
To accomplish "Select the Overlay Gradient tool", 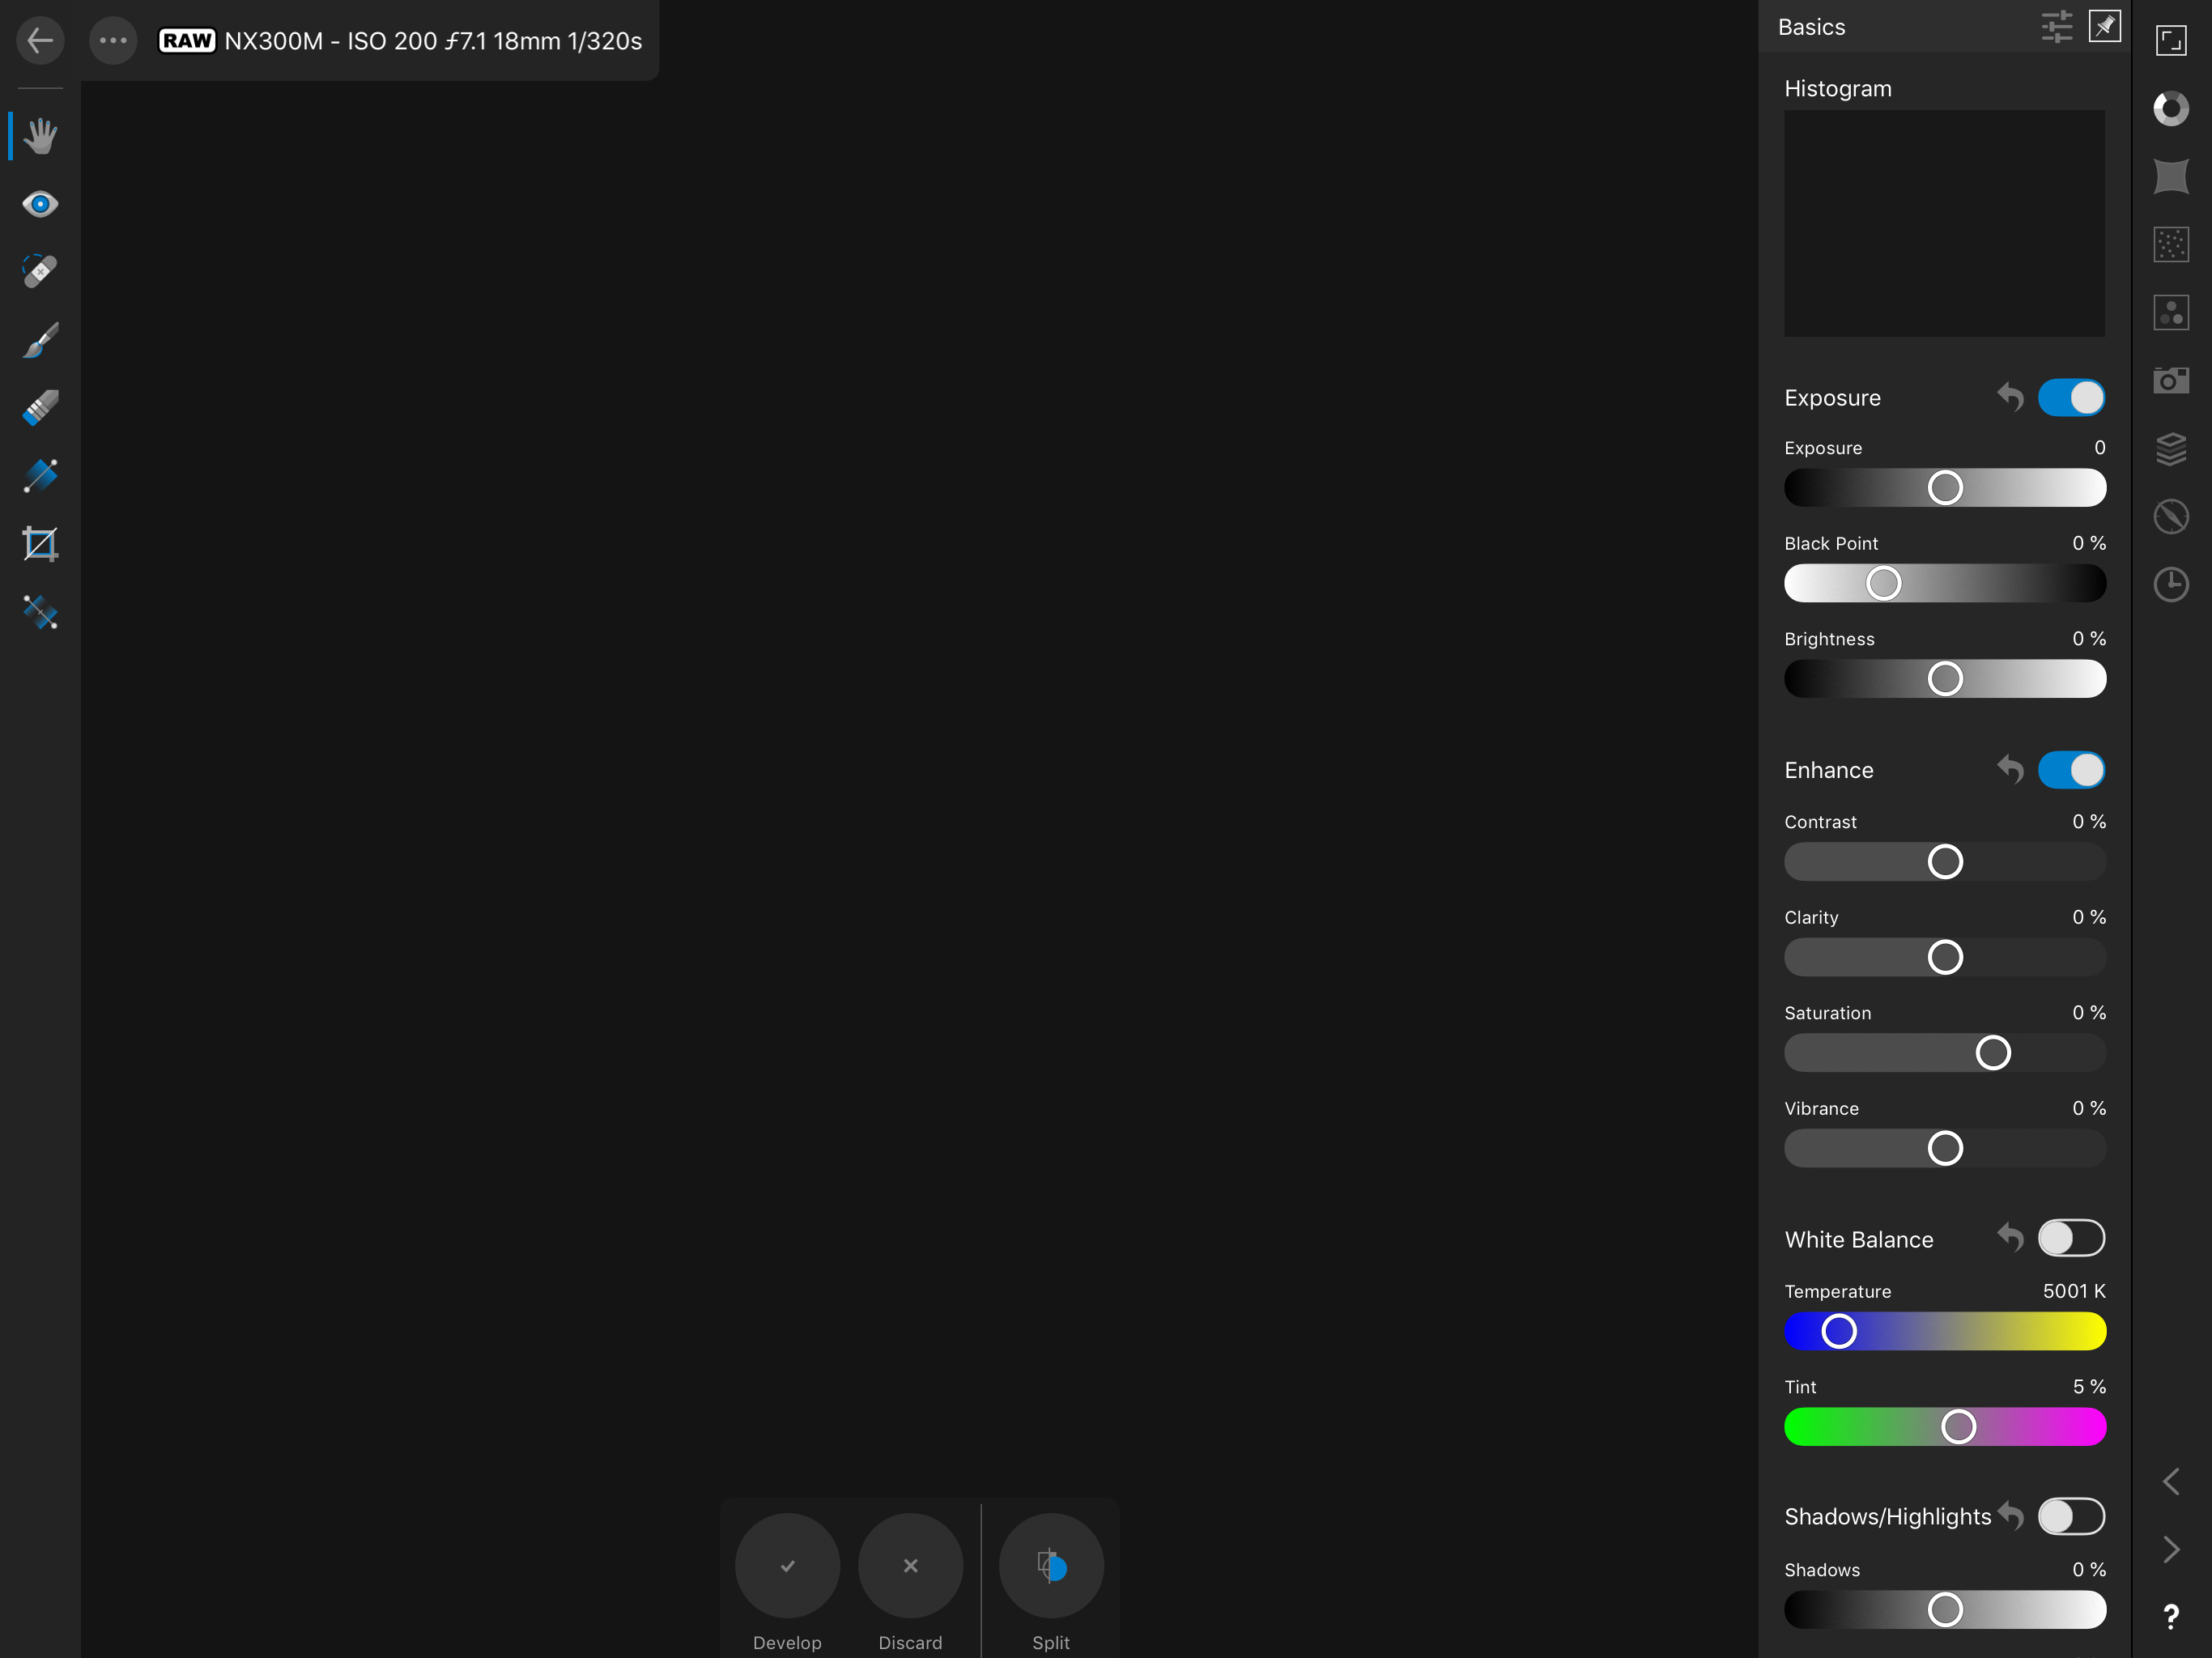I will click(x=40, y=476).
